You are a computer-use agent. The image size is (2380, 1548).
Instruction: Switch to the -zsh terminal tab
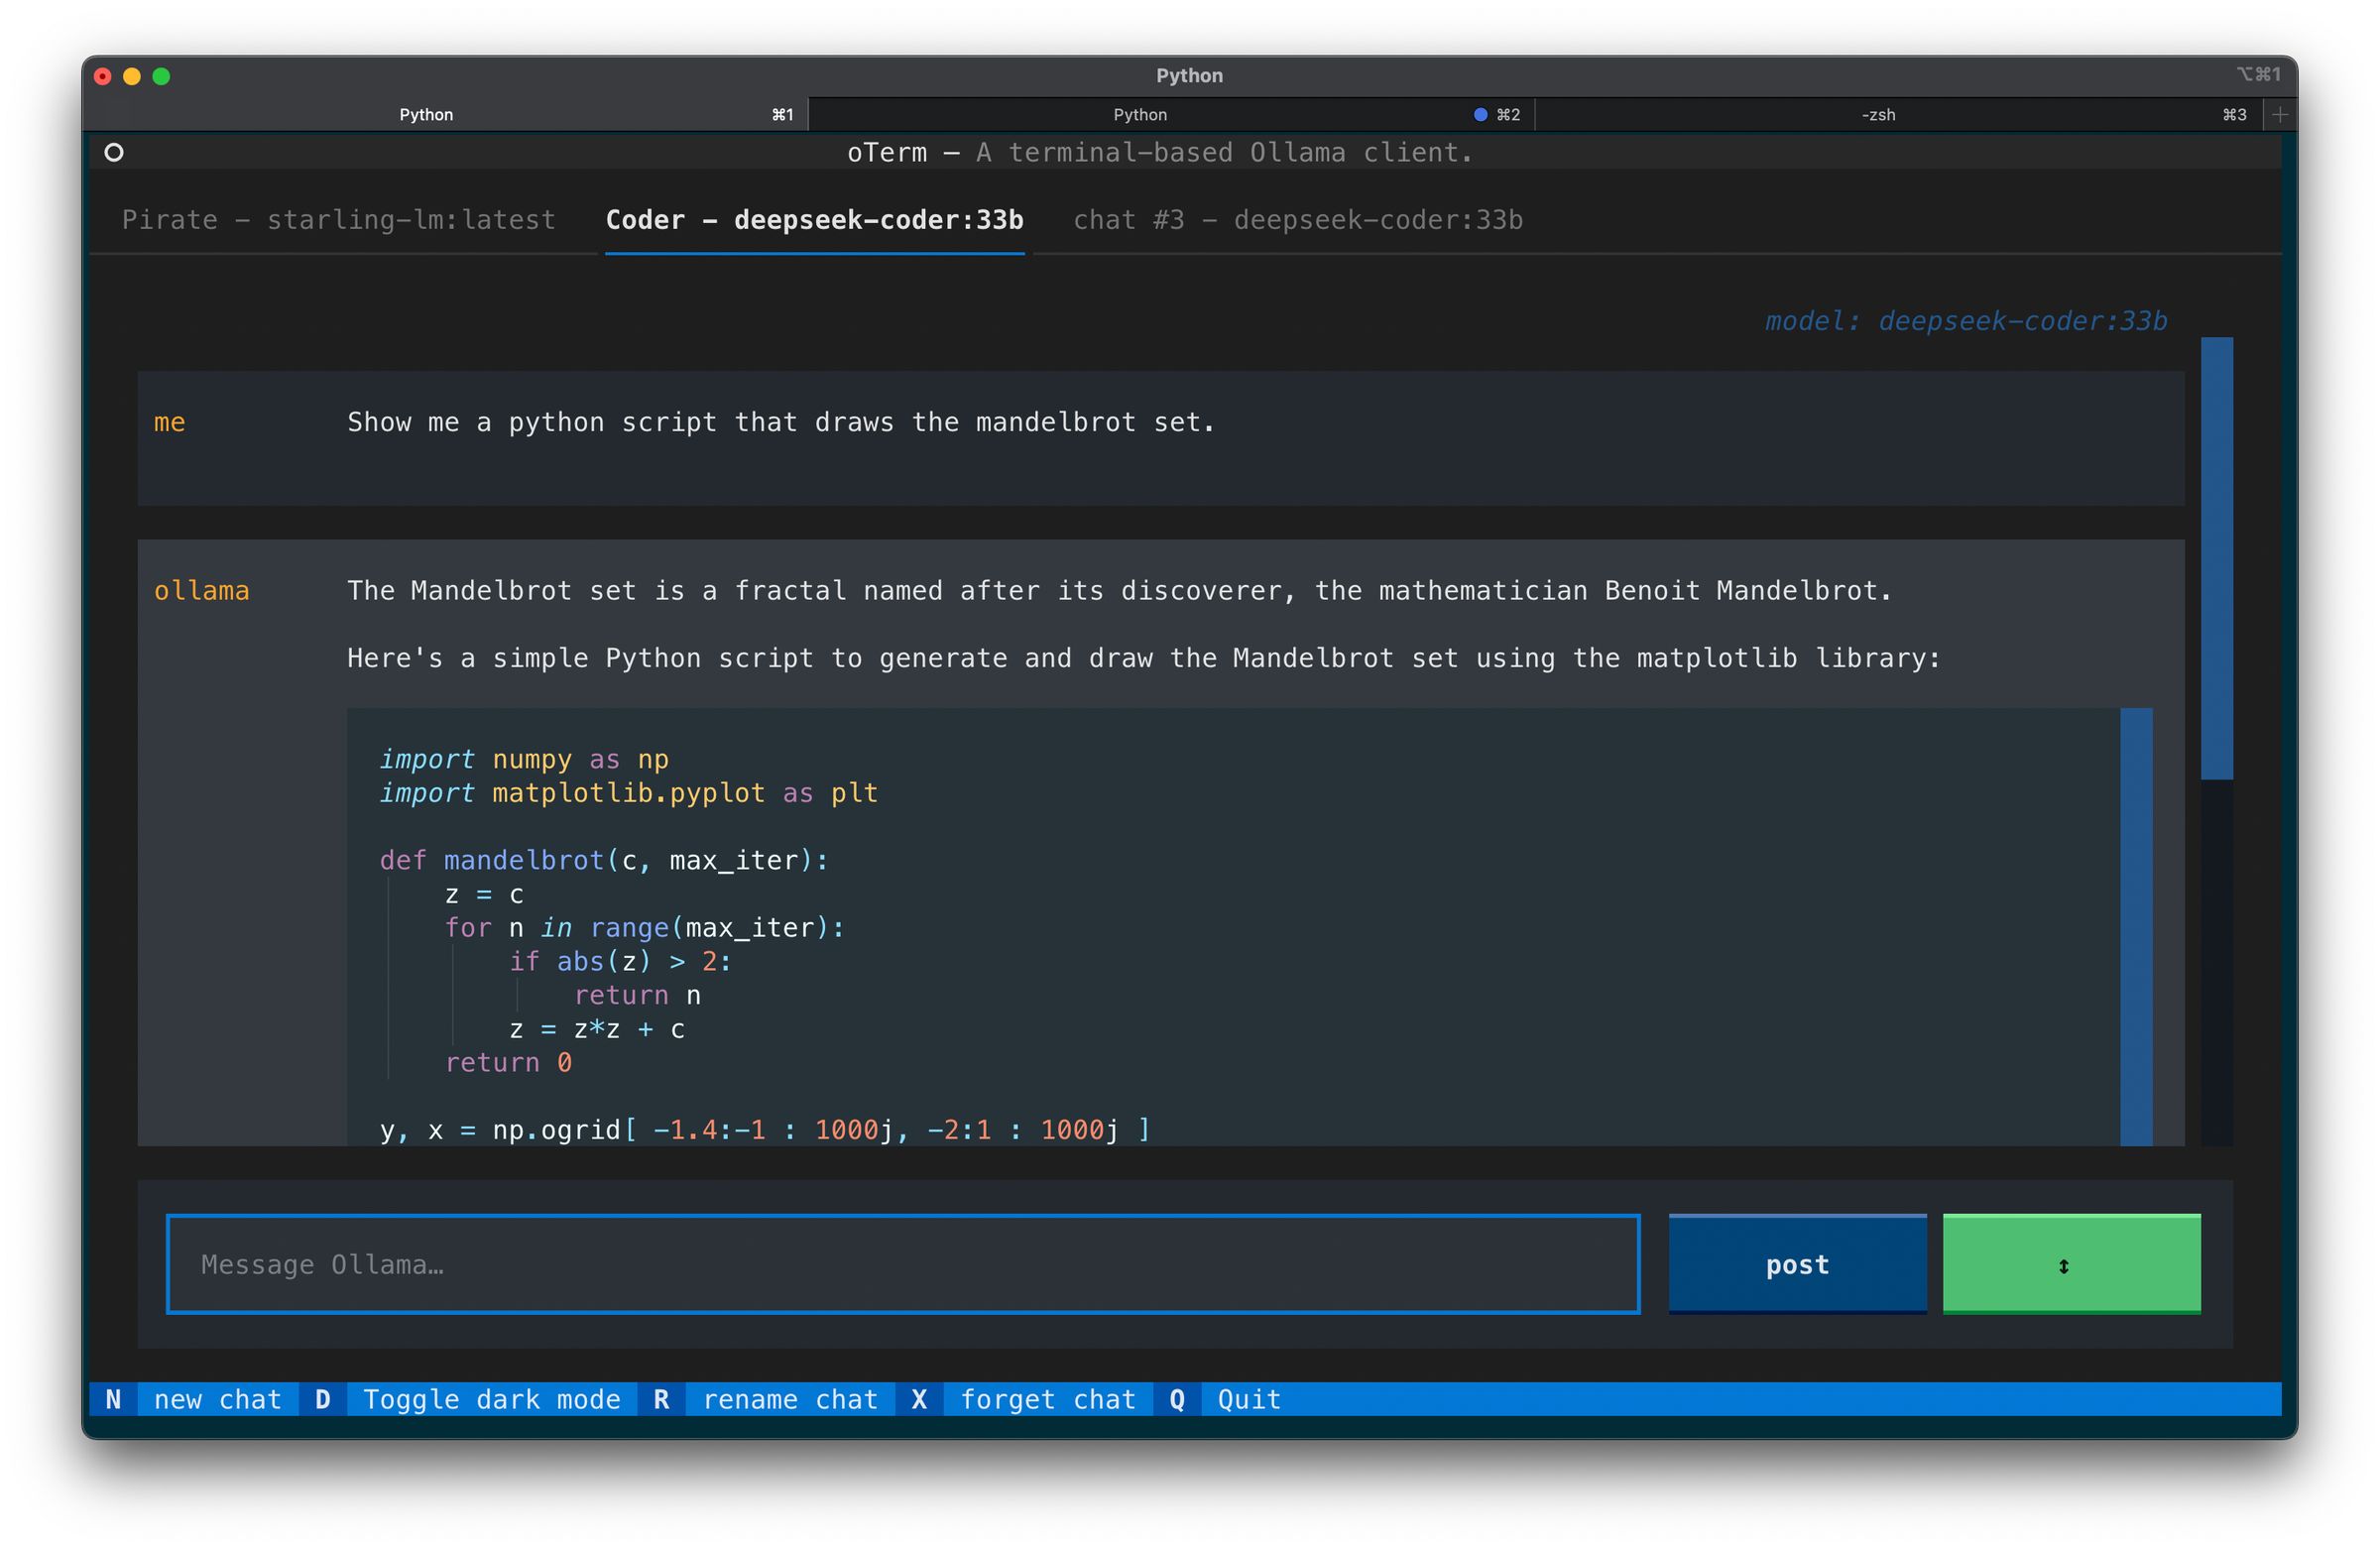(1877, 114)
